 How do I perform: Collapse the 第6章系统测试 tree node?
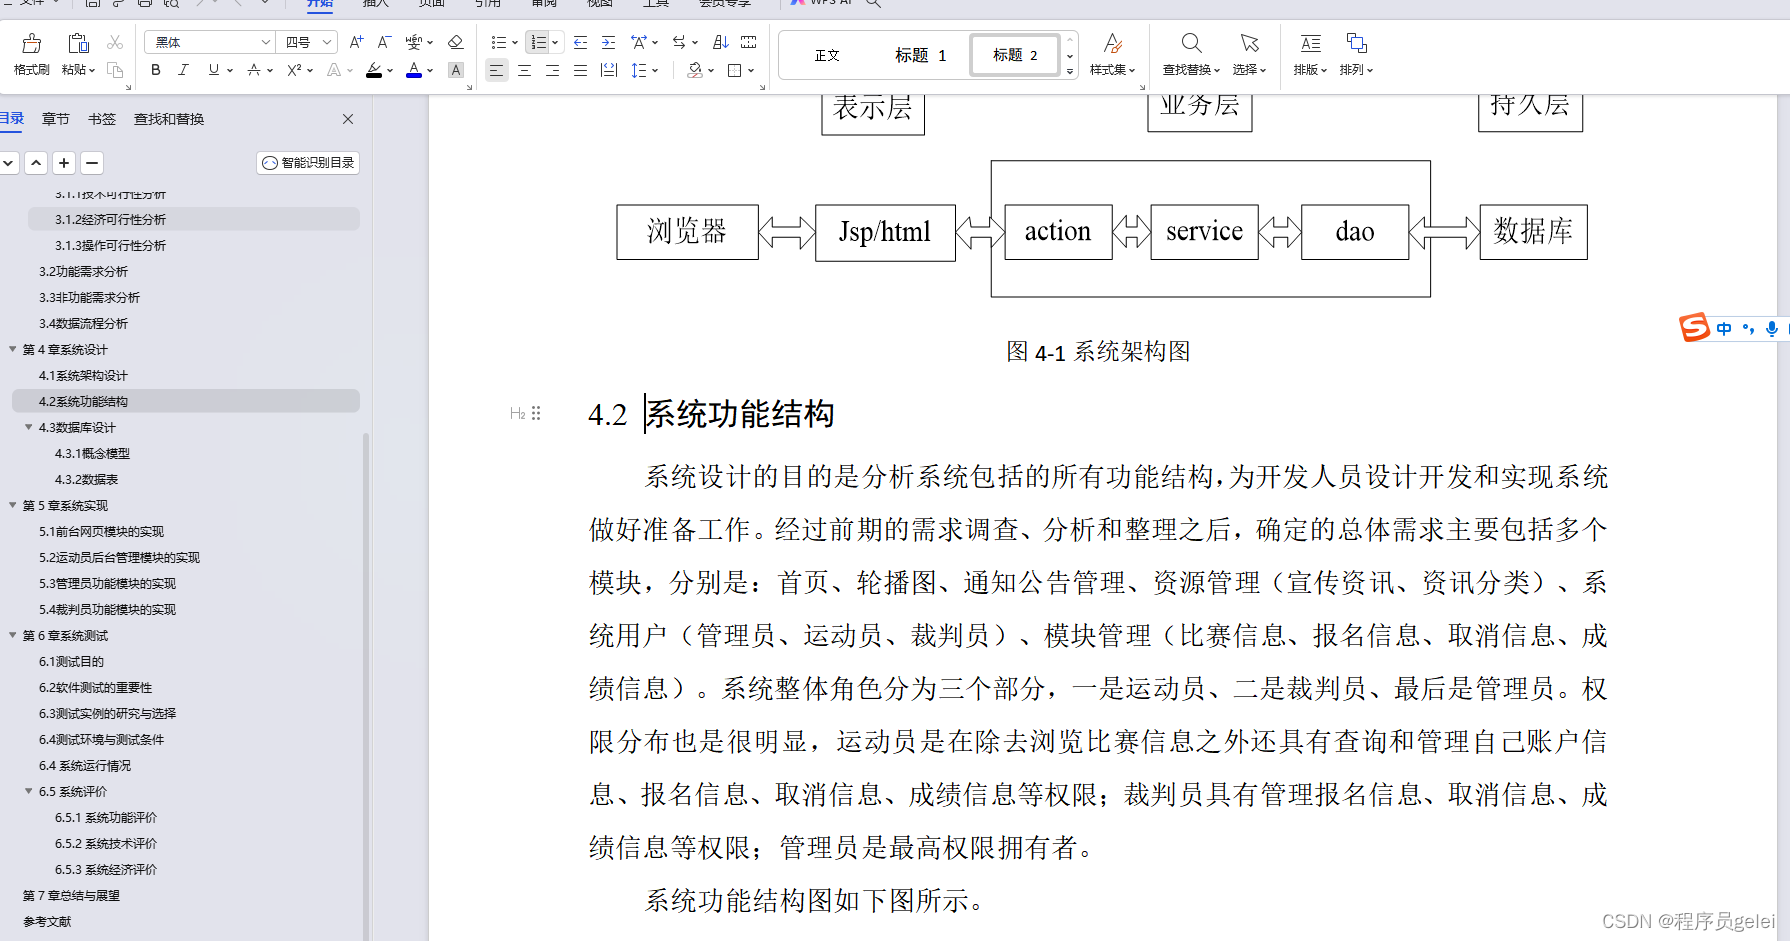pos(13,635)
